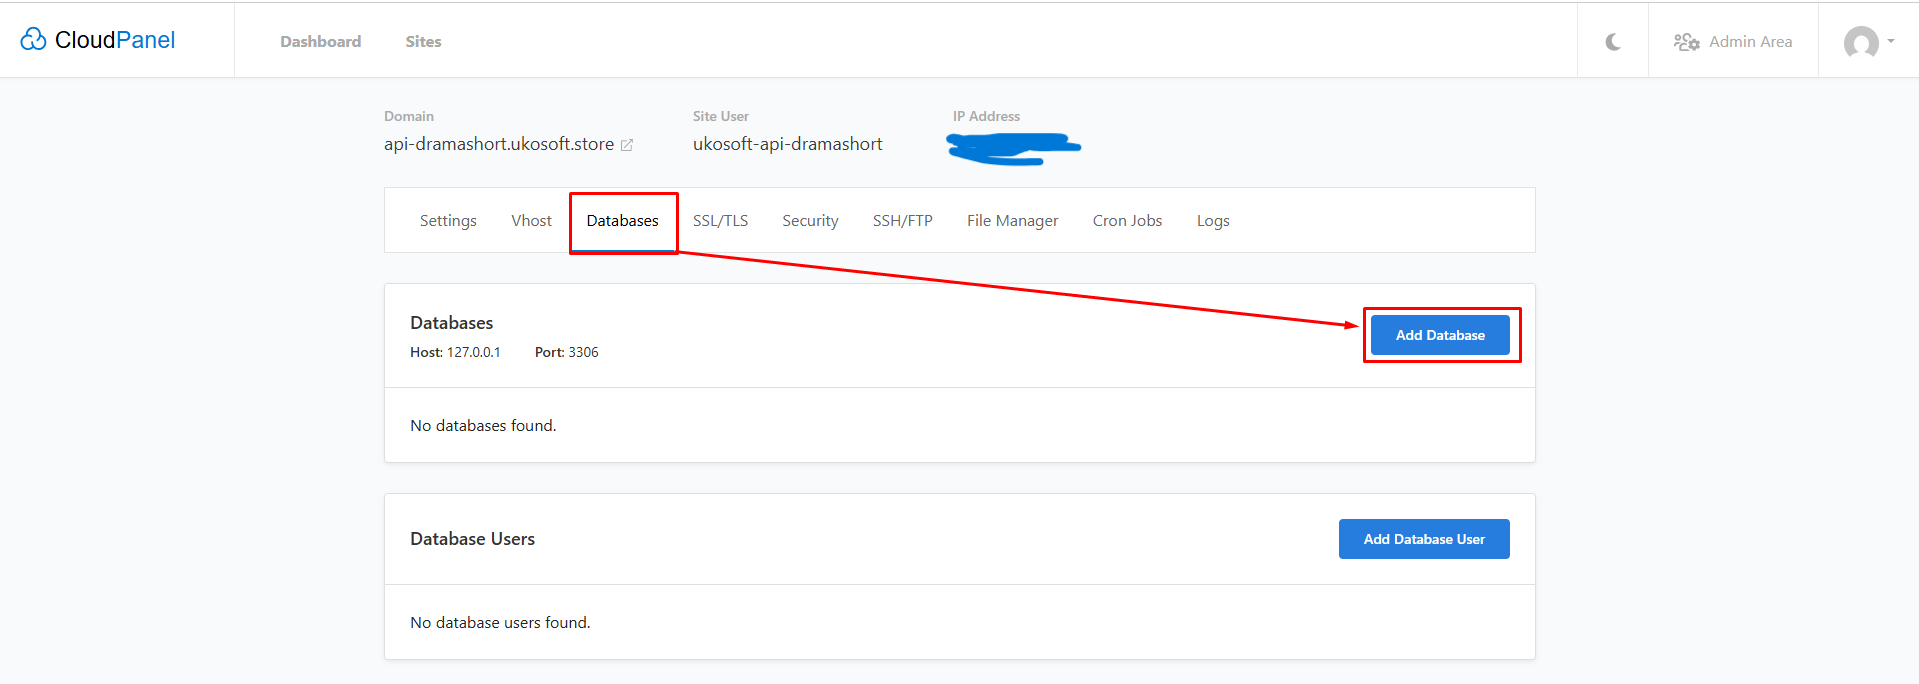Click the domain api-dramashort.ukosoft.store text
1919x684 pixels.
tap(499, 144)
